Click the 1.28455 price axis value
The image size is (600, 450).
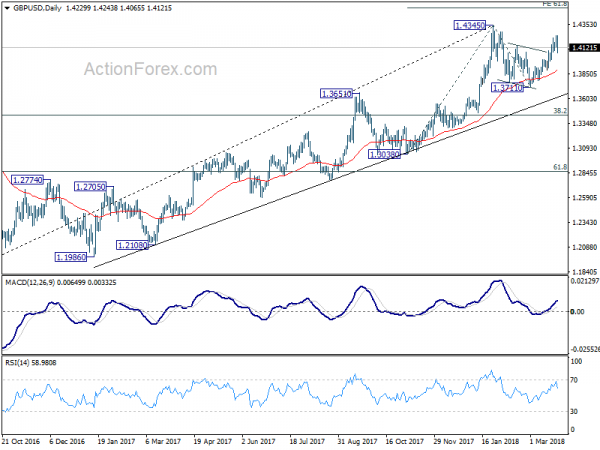click(584, 173)
